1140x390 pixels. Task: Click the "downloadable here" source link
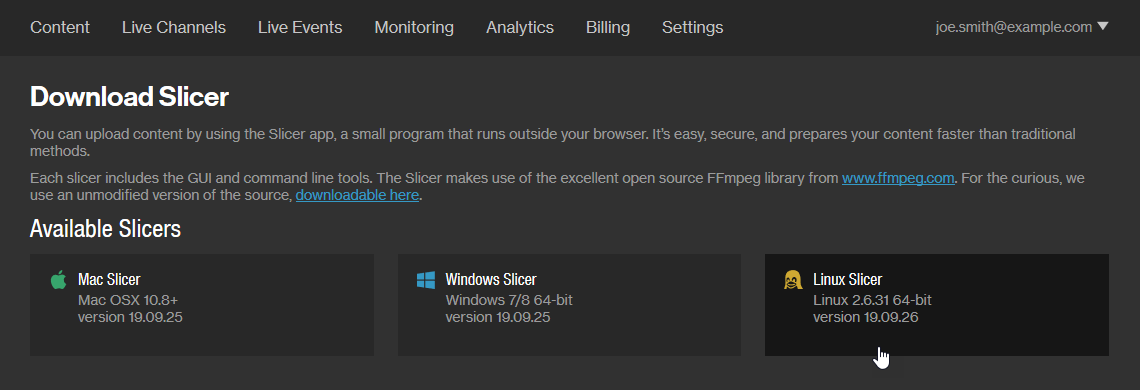pyautogui.click(x=357, y=196)
